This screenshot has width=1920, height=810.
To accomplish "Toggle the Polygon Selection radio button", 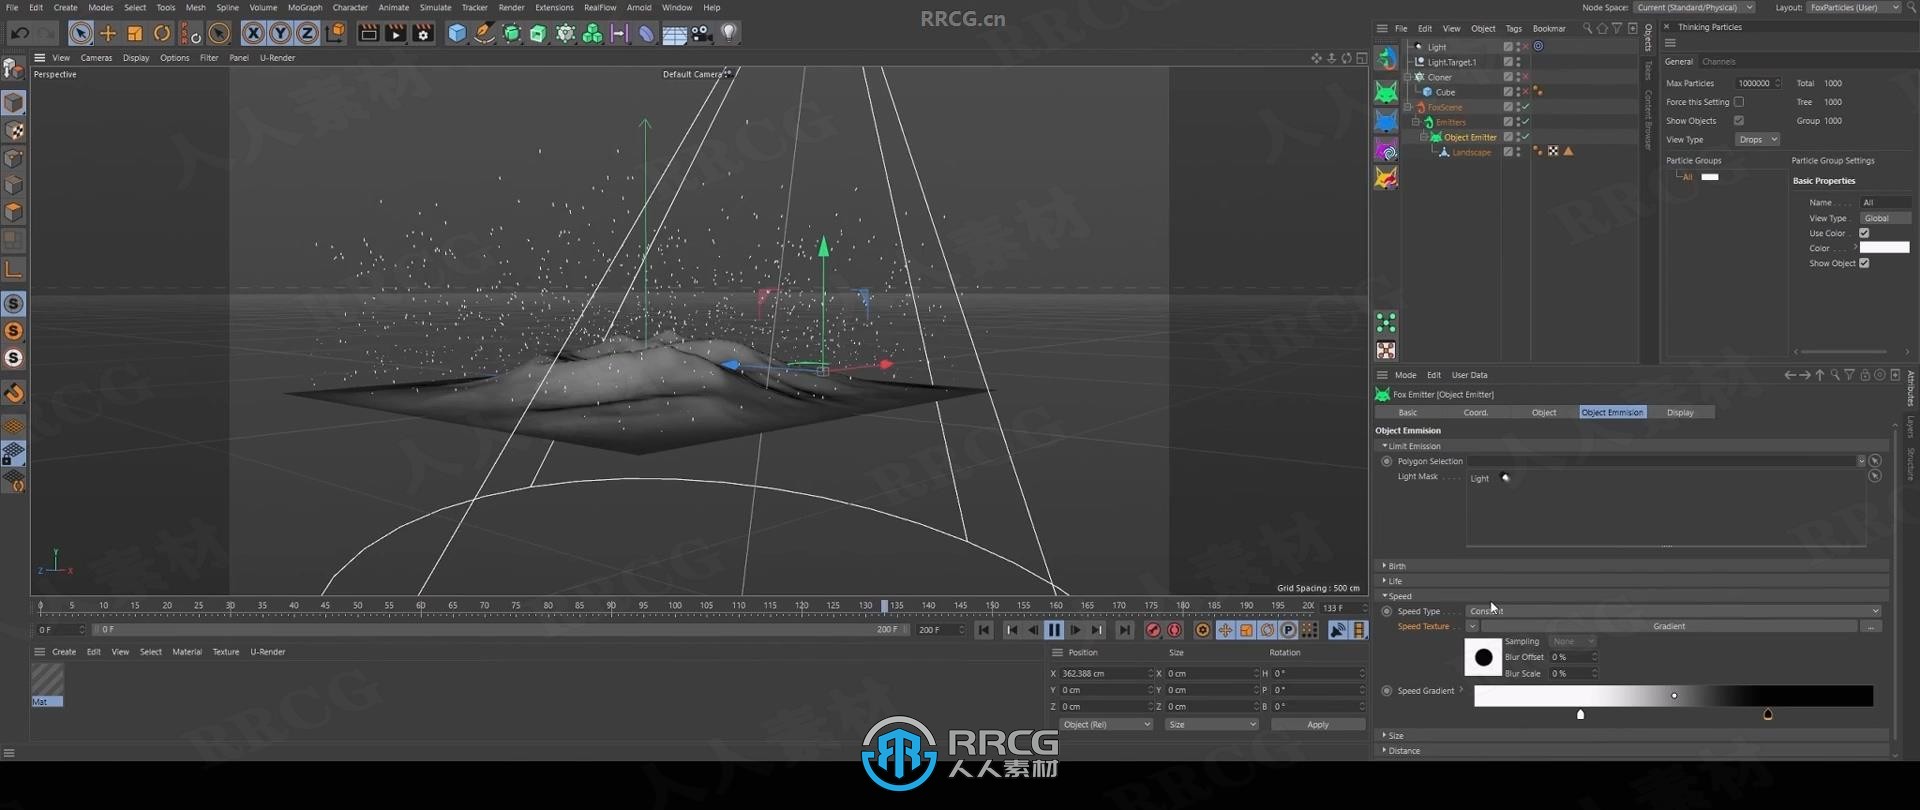I will click(1386, 461).
